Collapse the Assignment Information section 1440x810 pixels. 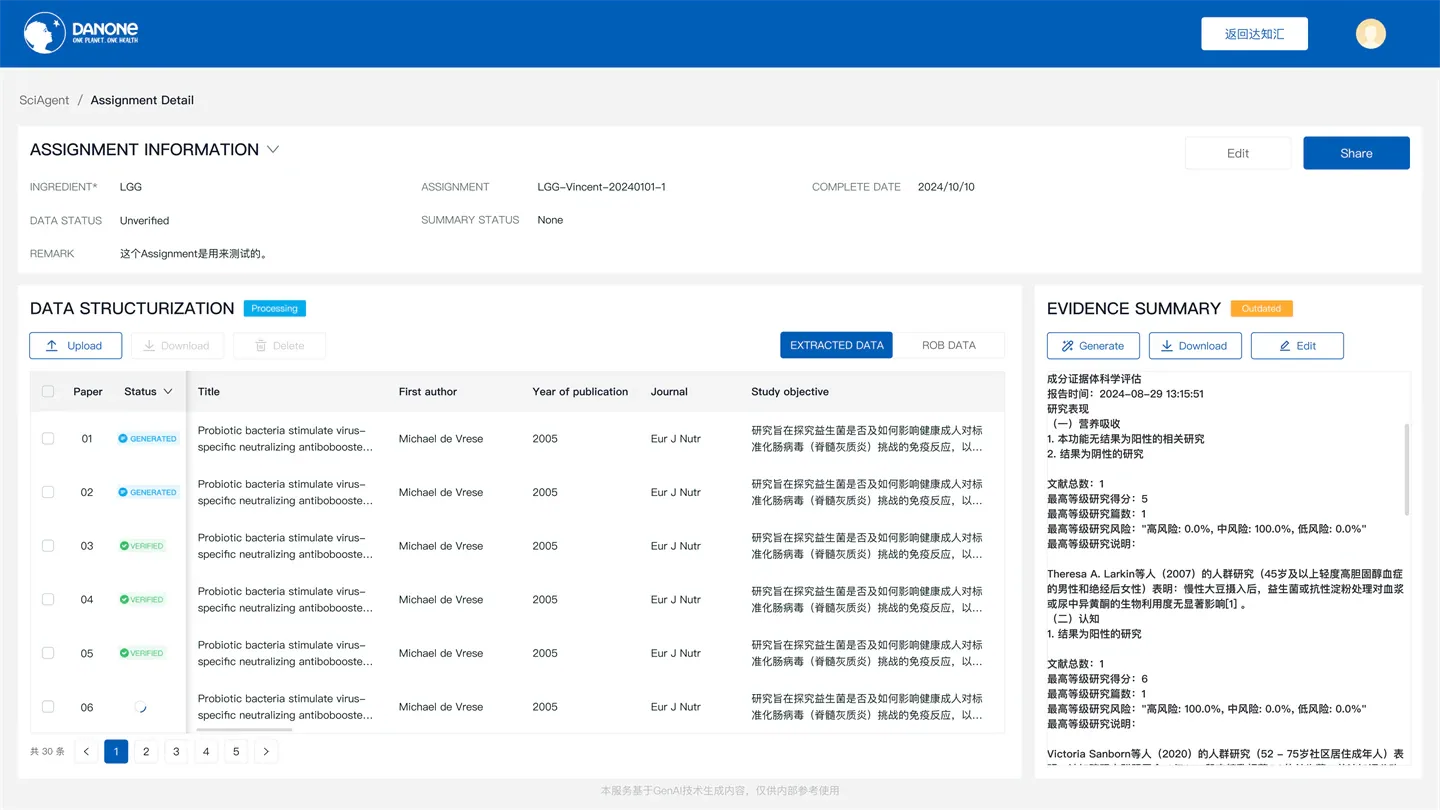point(272,149)
